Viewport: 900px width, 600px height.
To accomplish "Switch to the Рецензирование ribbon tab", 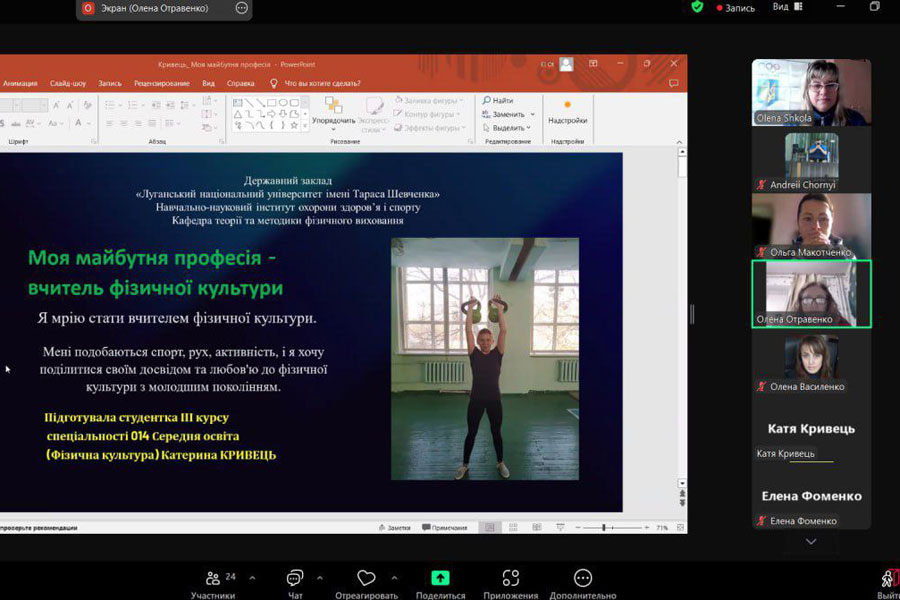I will 161,83.
